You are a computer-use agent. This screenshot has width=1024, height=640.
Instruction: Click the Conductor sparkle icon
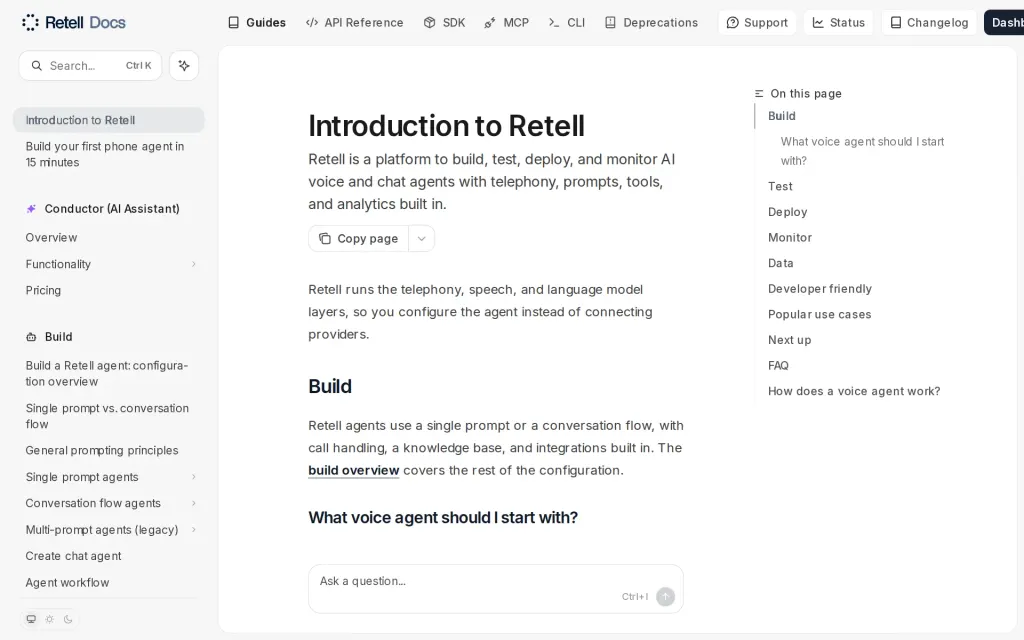pyautogui.click(x=31, y=209)
